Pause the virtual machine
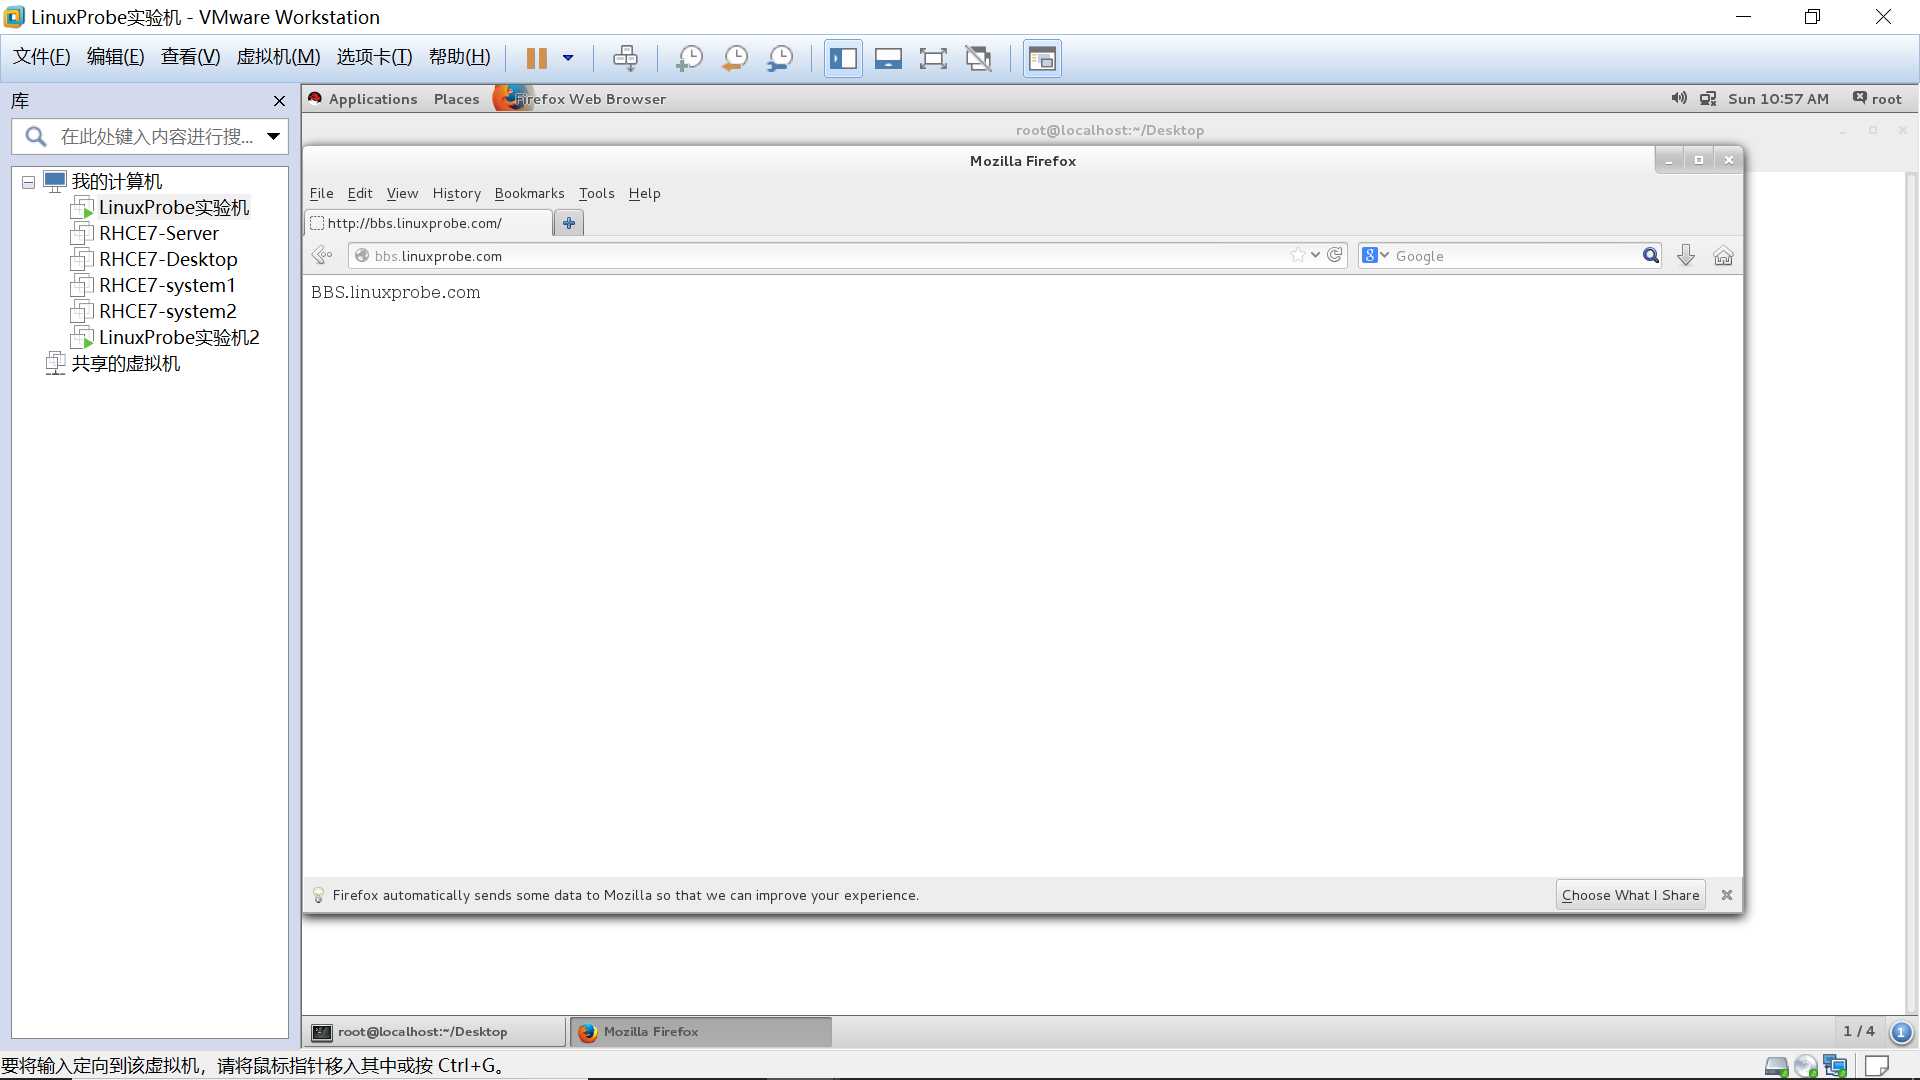1920x1080 pixels. 537,58
